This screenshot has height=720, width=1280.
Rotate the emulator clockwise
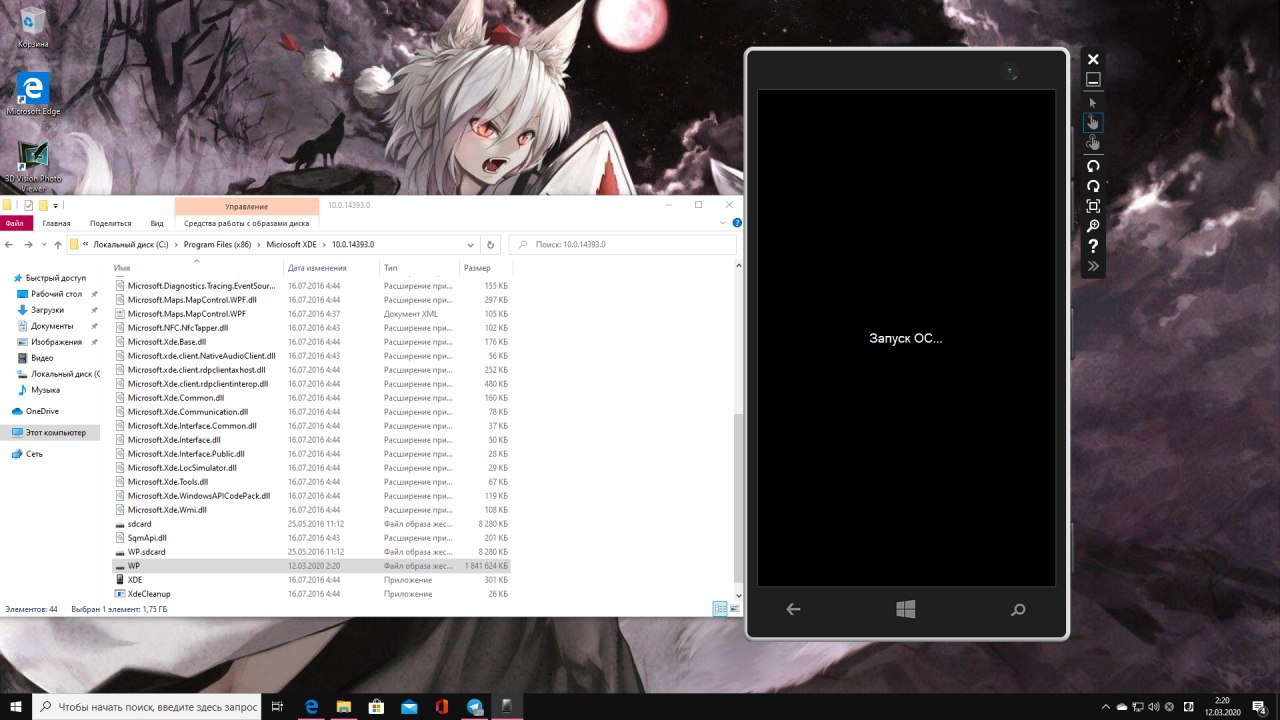click(x=1093, y=186)
